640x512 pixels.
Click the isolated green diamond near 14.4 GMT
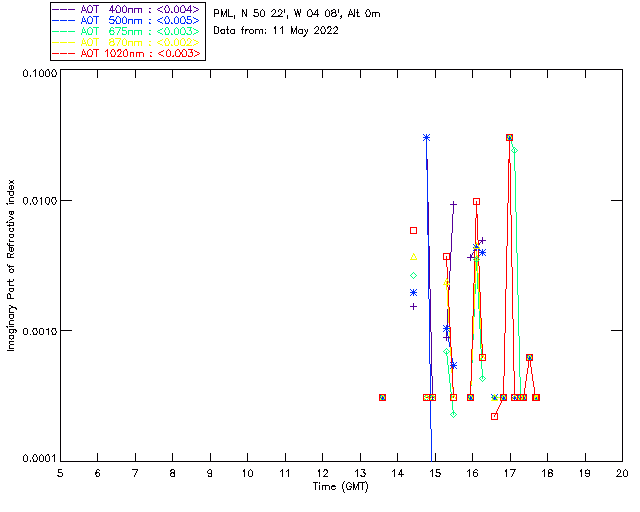tap(413, 276)
